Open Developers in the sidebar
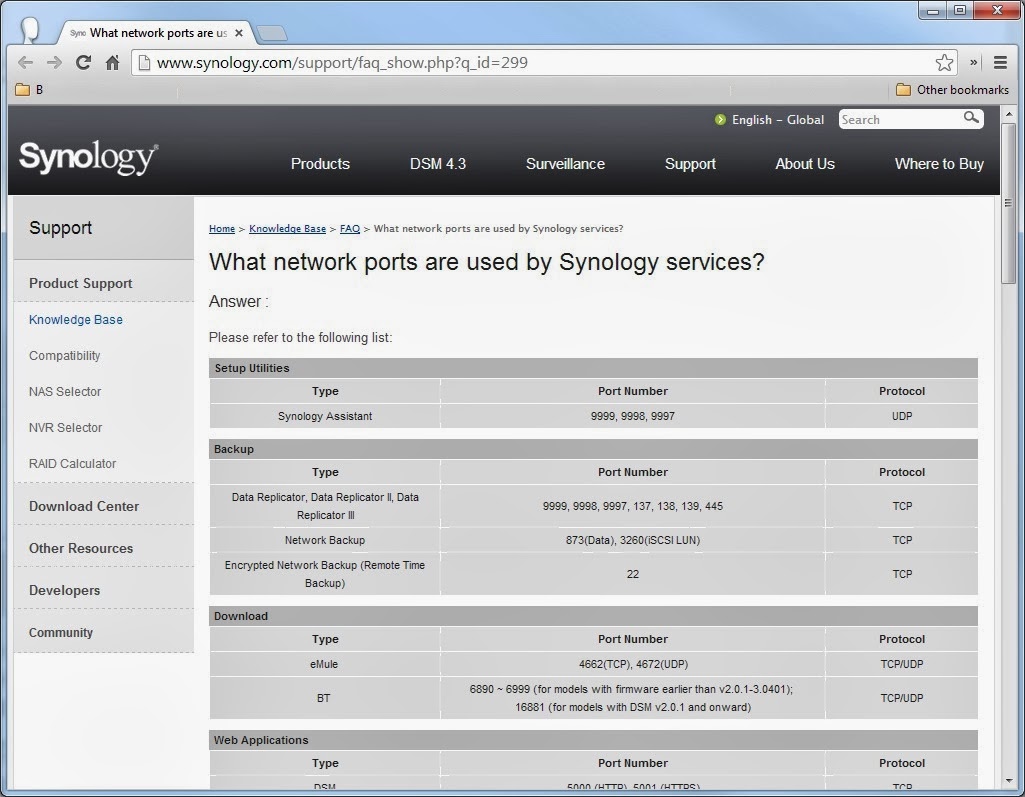 tap(65, 590)
